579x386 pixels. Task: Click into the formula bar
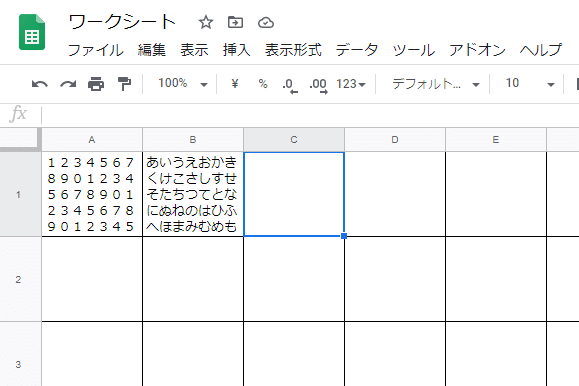310,115
